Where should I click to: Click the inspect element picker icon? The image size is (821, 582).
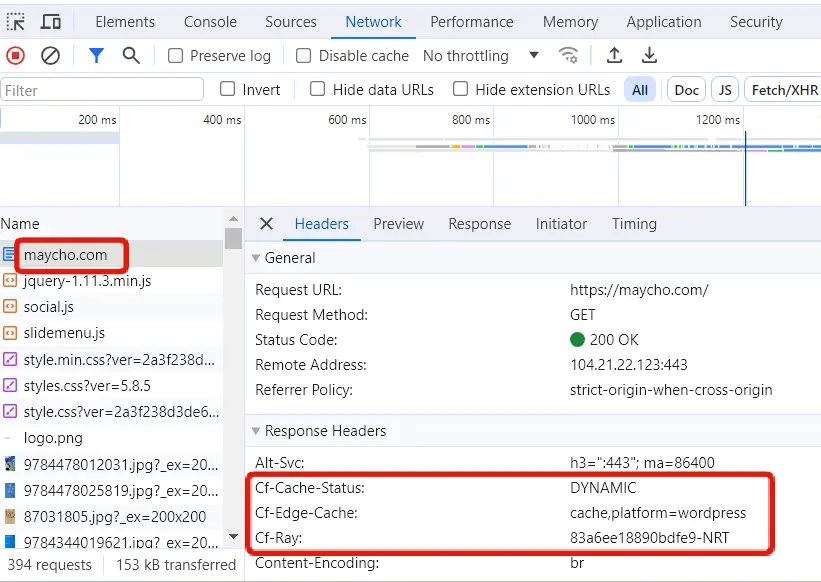pyautogui.click(x=16, y=22)
